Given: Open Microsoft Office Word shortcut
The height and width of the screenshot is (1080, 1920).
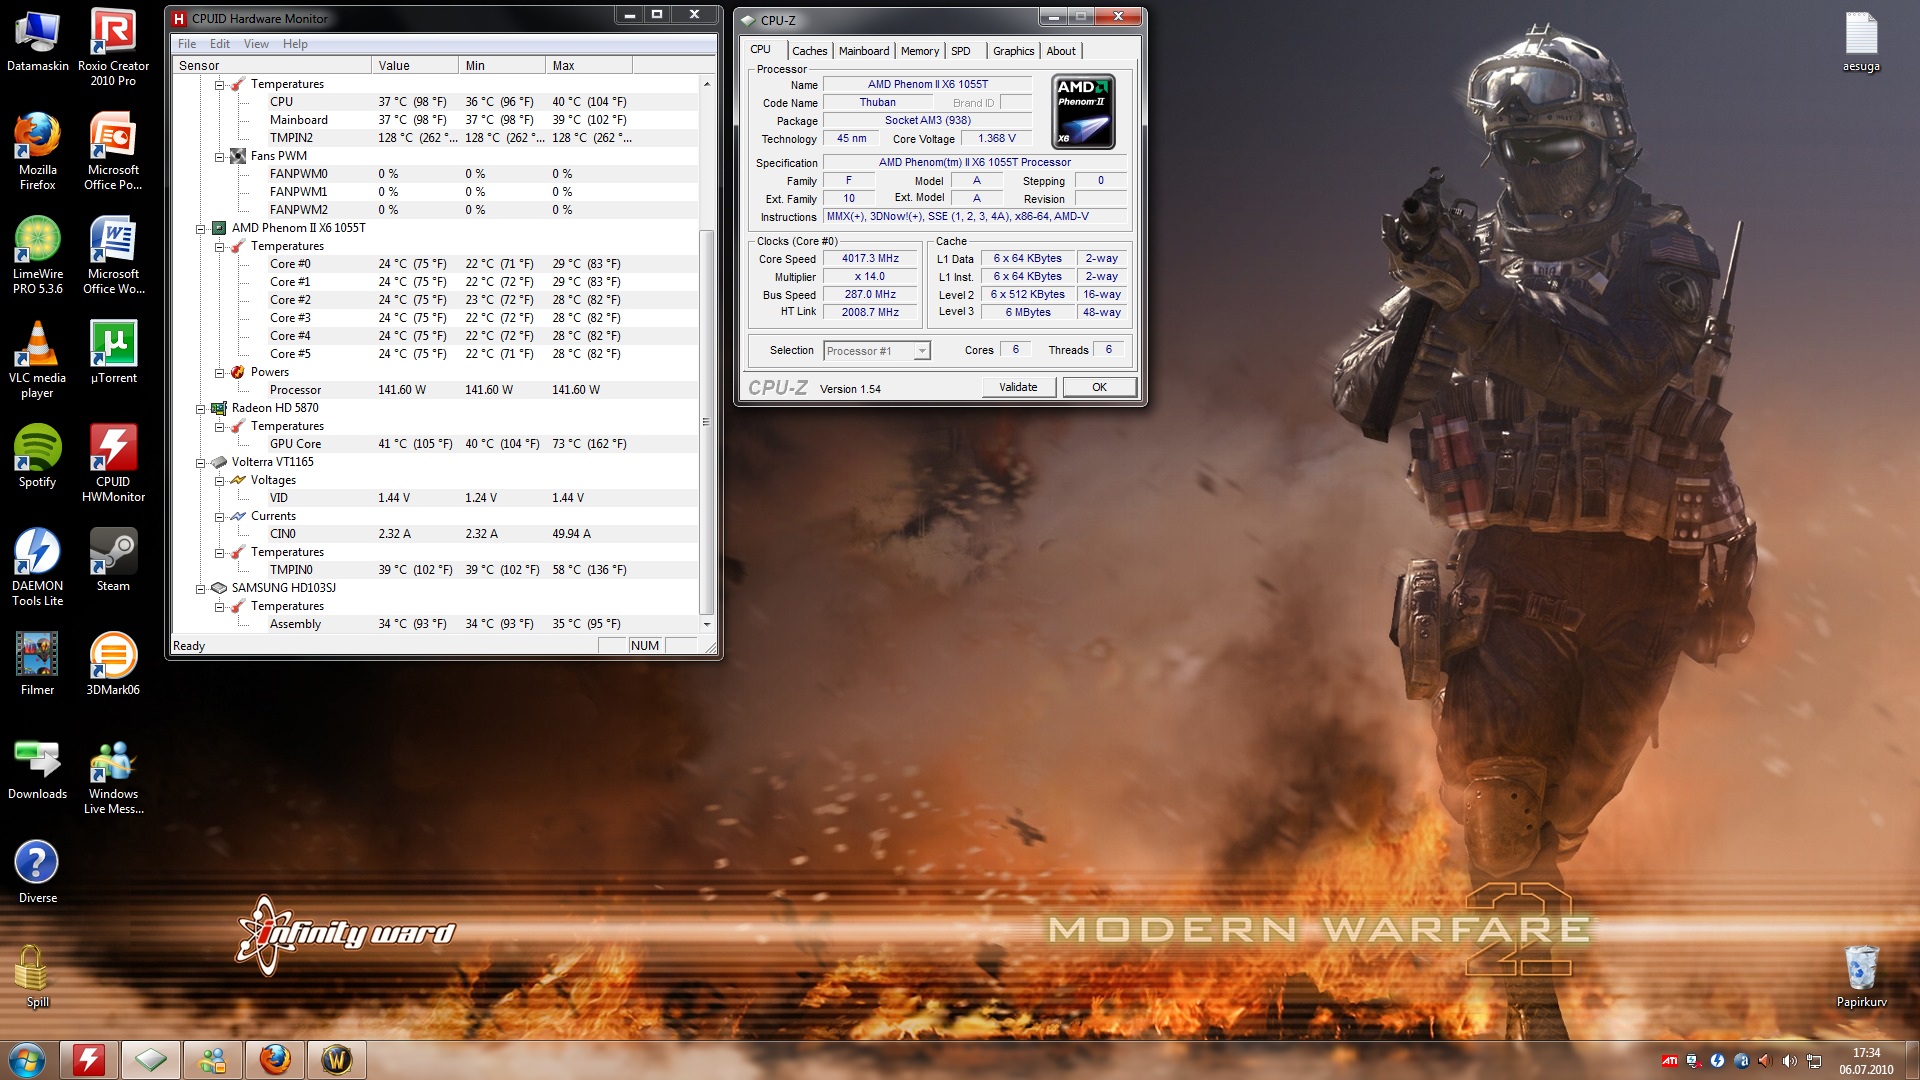Looking at the screenshot, I should coord(113,255).
